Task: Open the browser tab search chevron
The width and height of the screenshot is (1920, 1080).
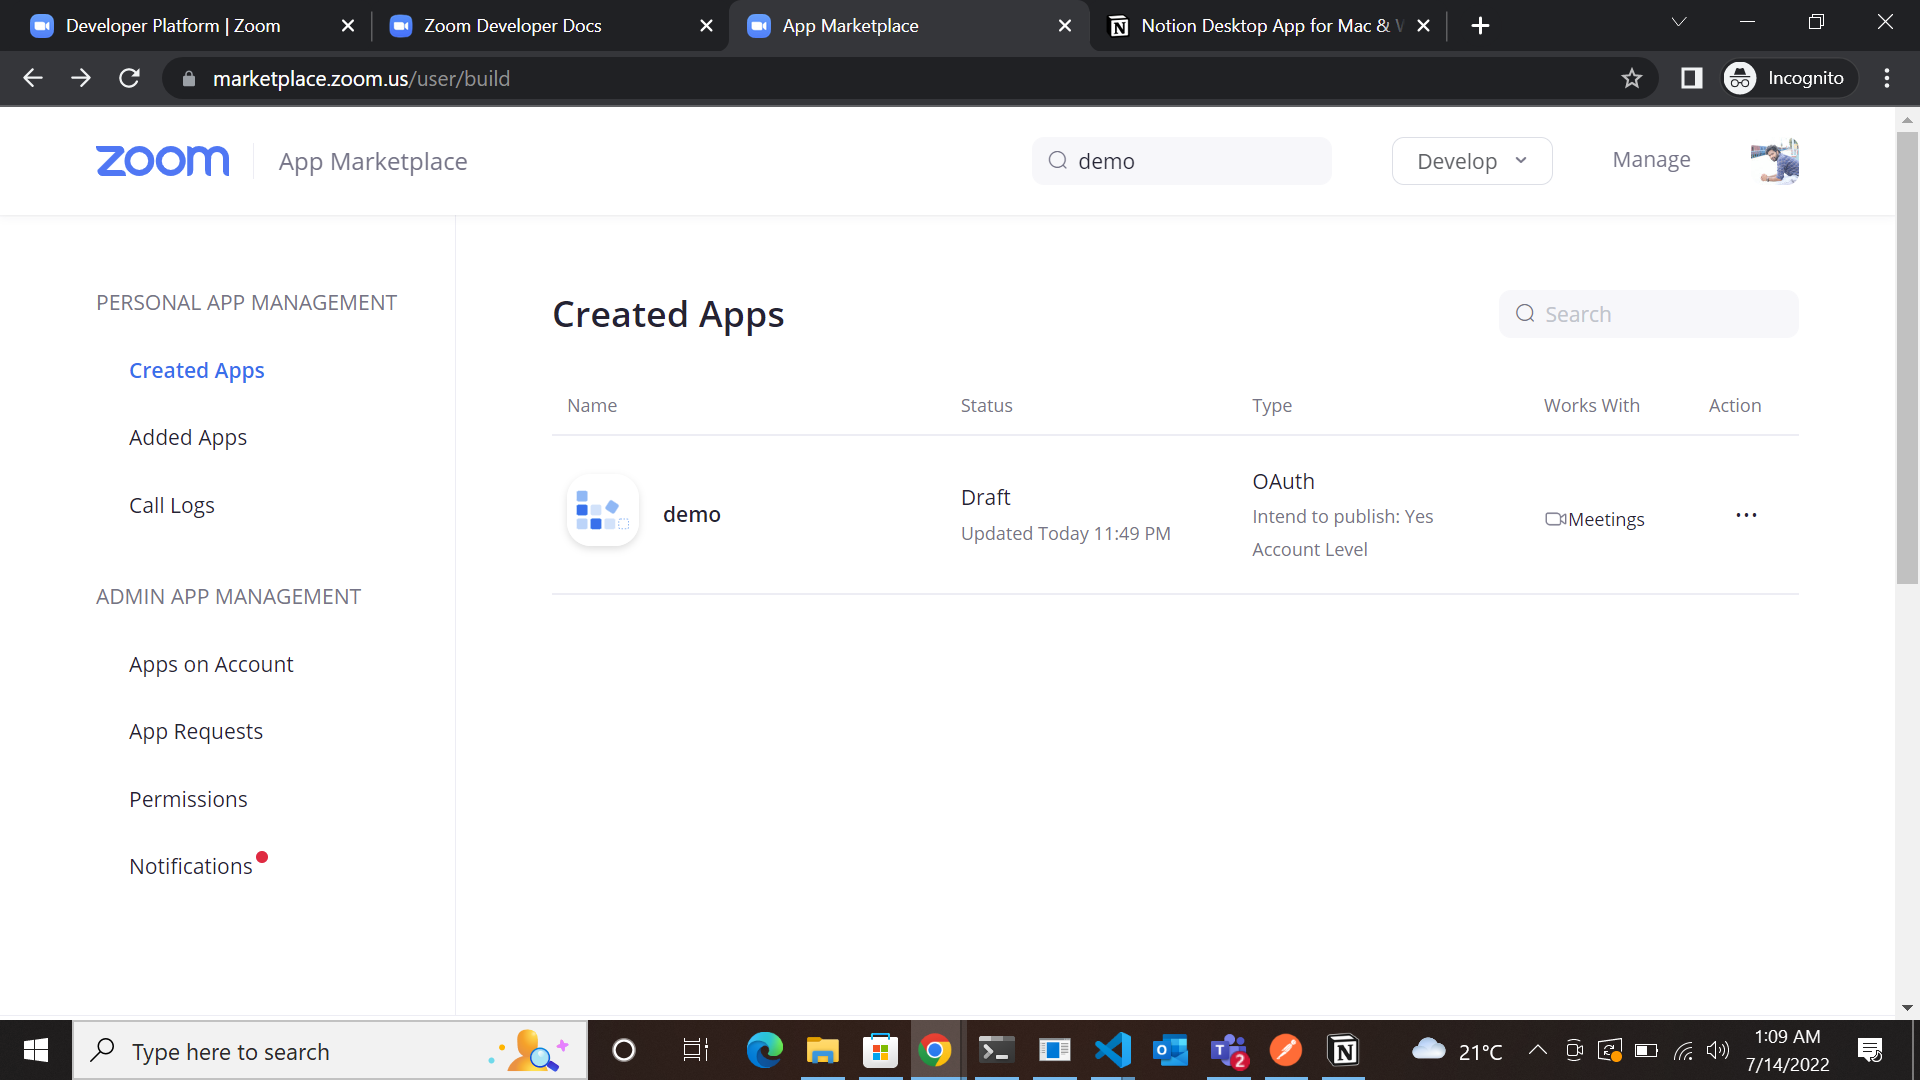Action: click(x=1679, y=21)
